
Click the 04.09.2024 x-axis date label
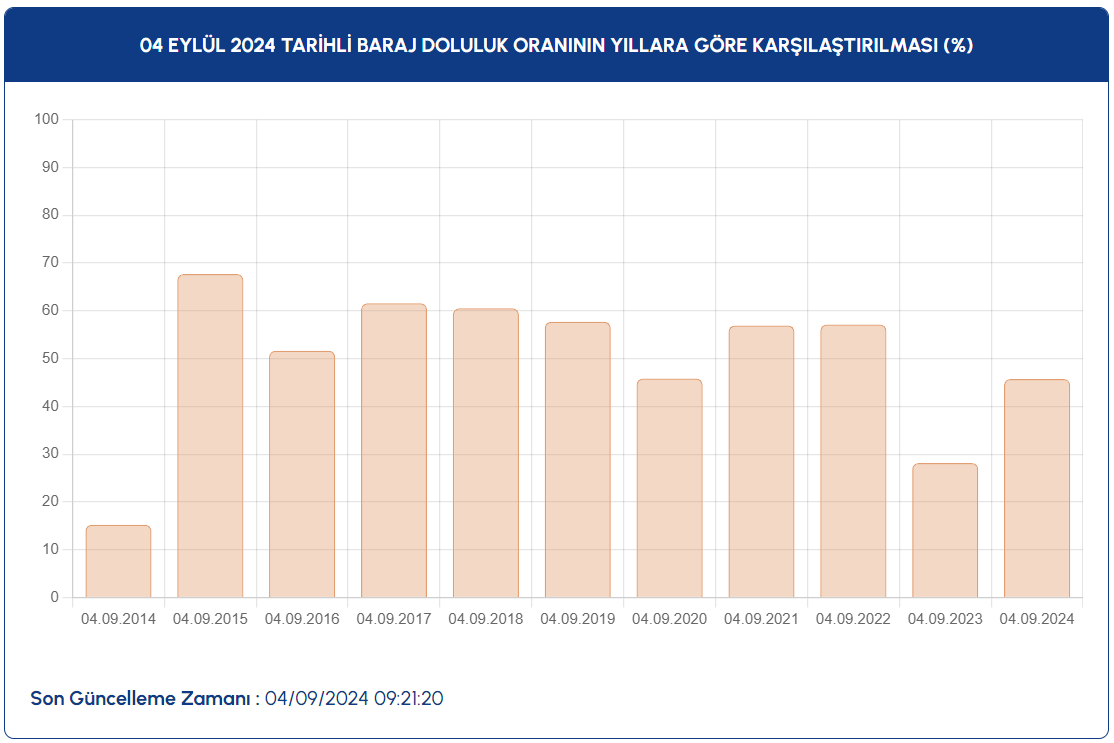pos(1037,619)
